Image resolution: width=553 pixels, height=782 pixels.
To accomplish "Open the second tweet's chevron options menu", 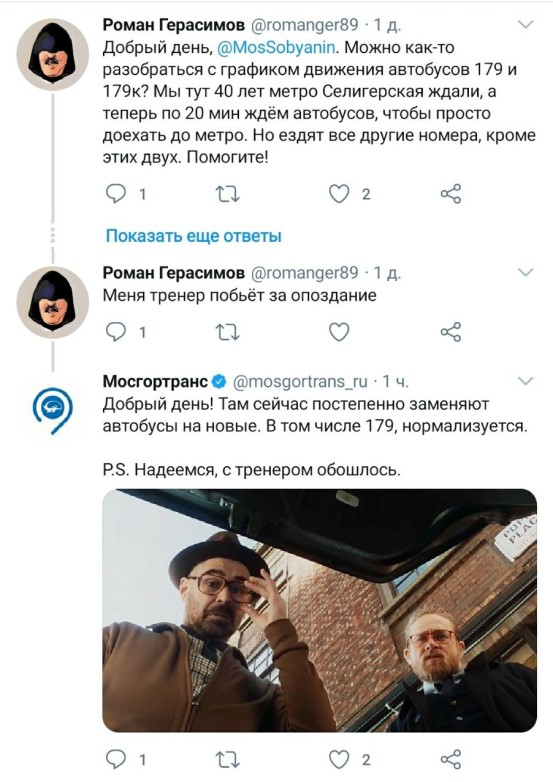I will [x=526, y=272].
